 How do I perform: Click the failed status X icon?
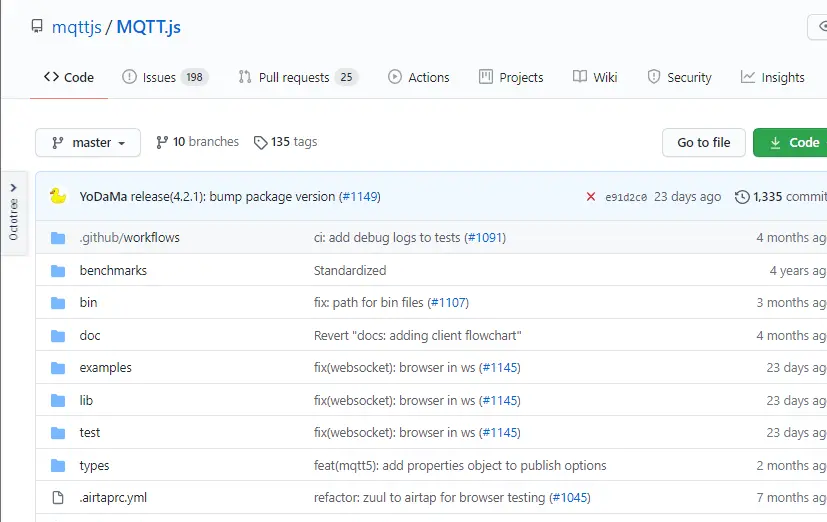tap(591, 197)
